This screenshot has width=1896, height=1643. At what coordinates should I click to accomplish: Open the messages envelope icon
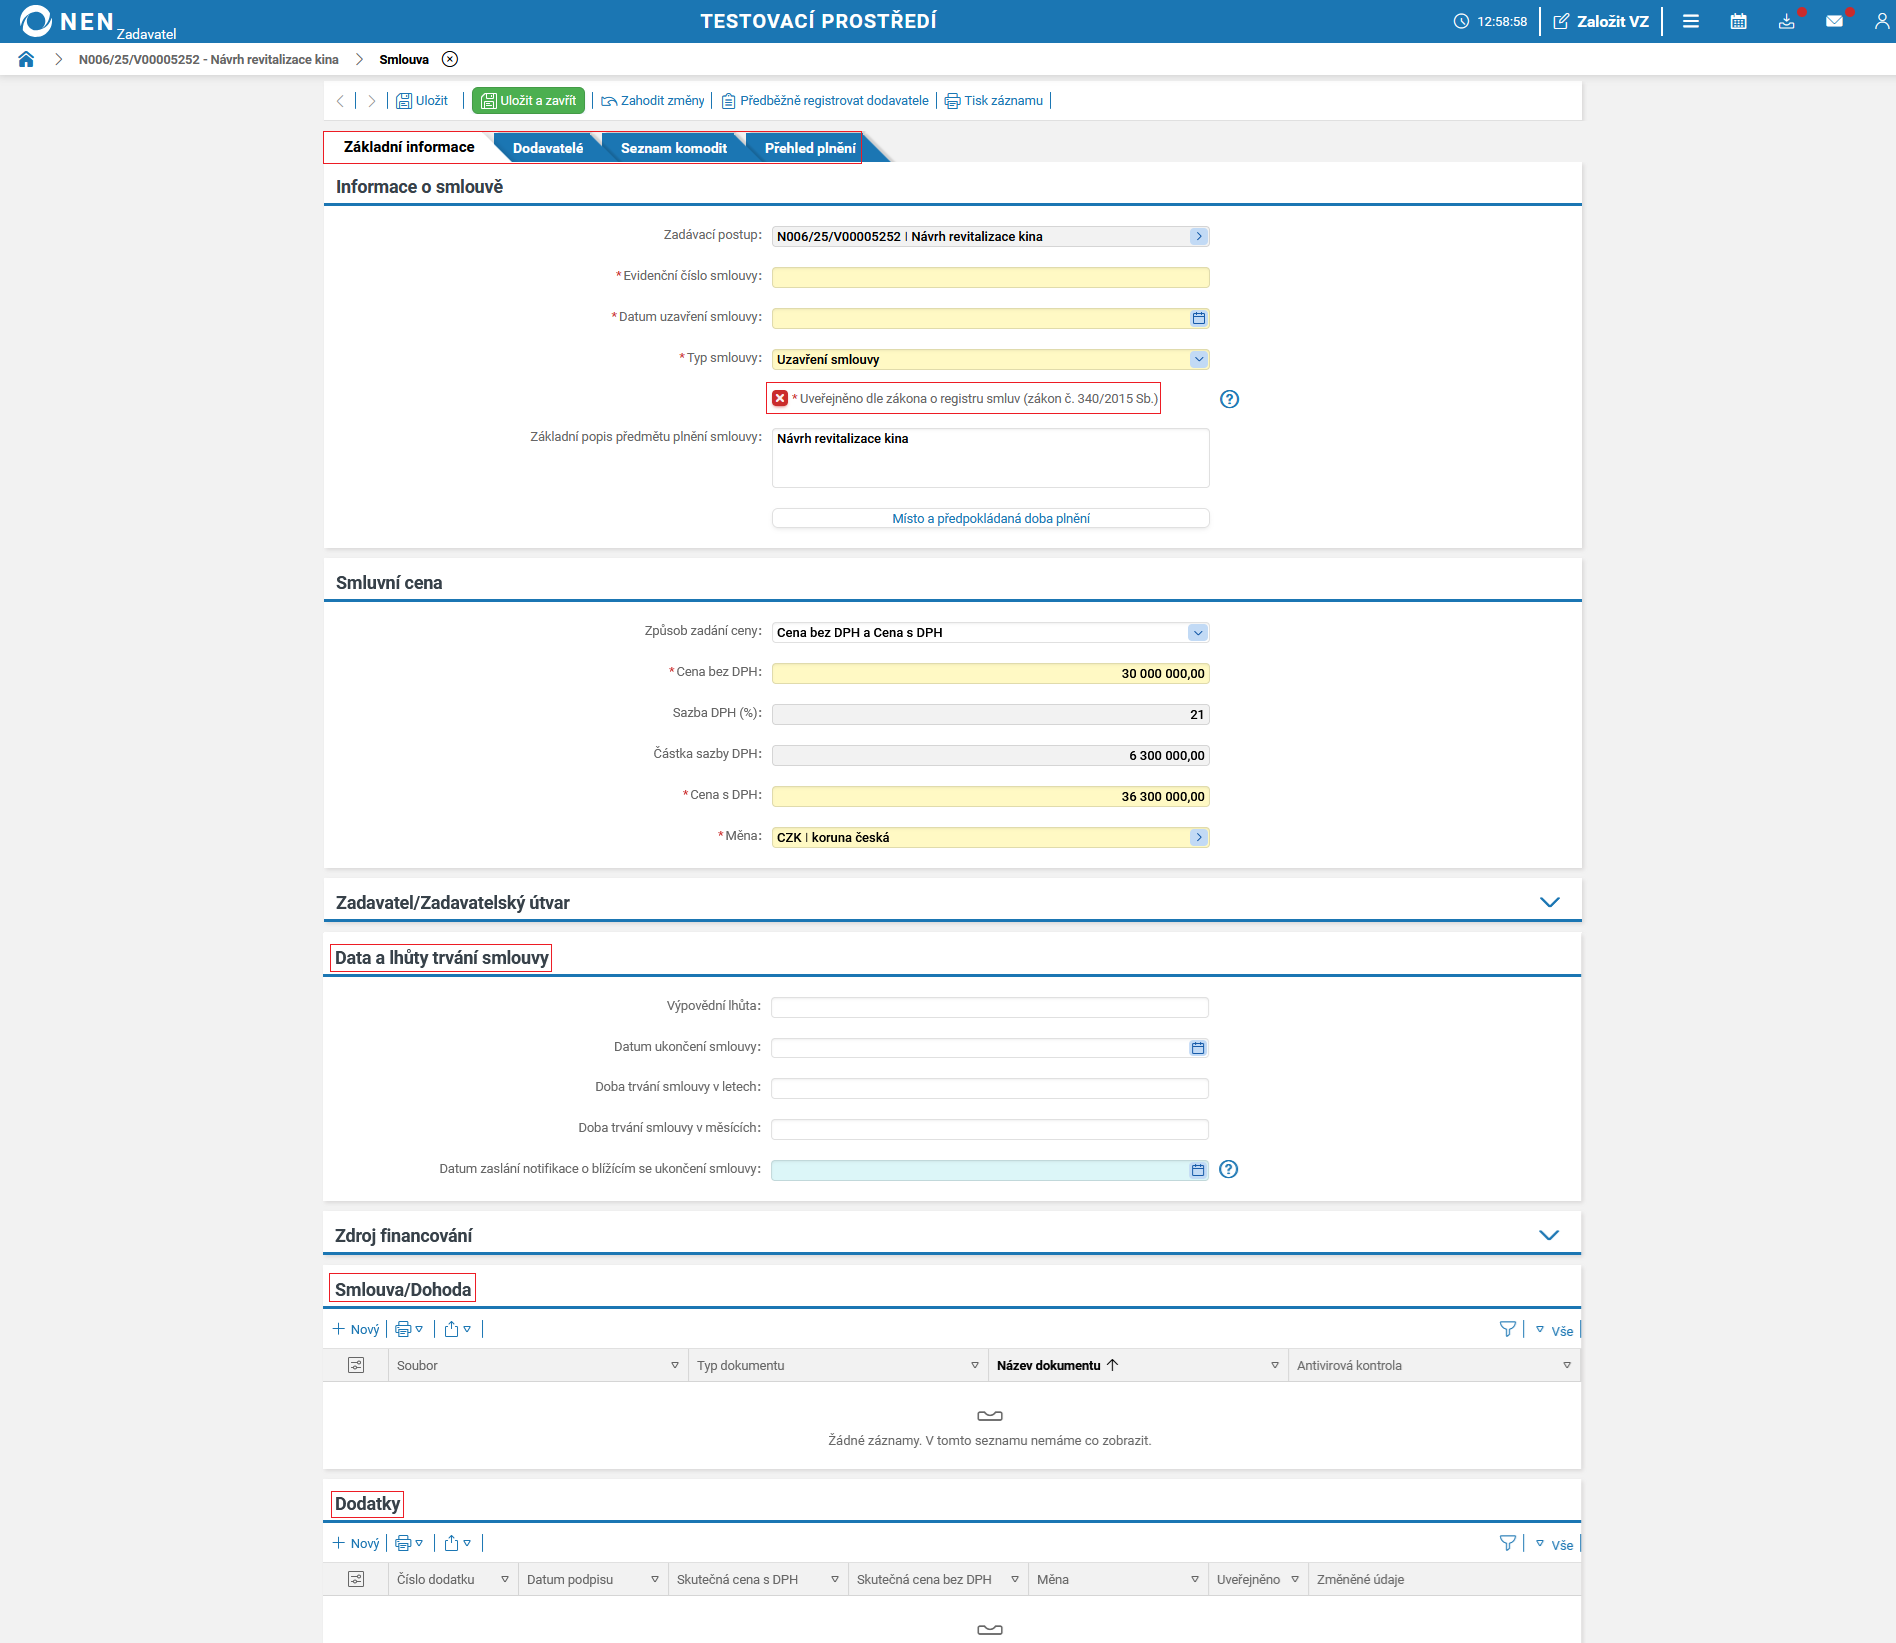coord(1834,21)
